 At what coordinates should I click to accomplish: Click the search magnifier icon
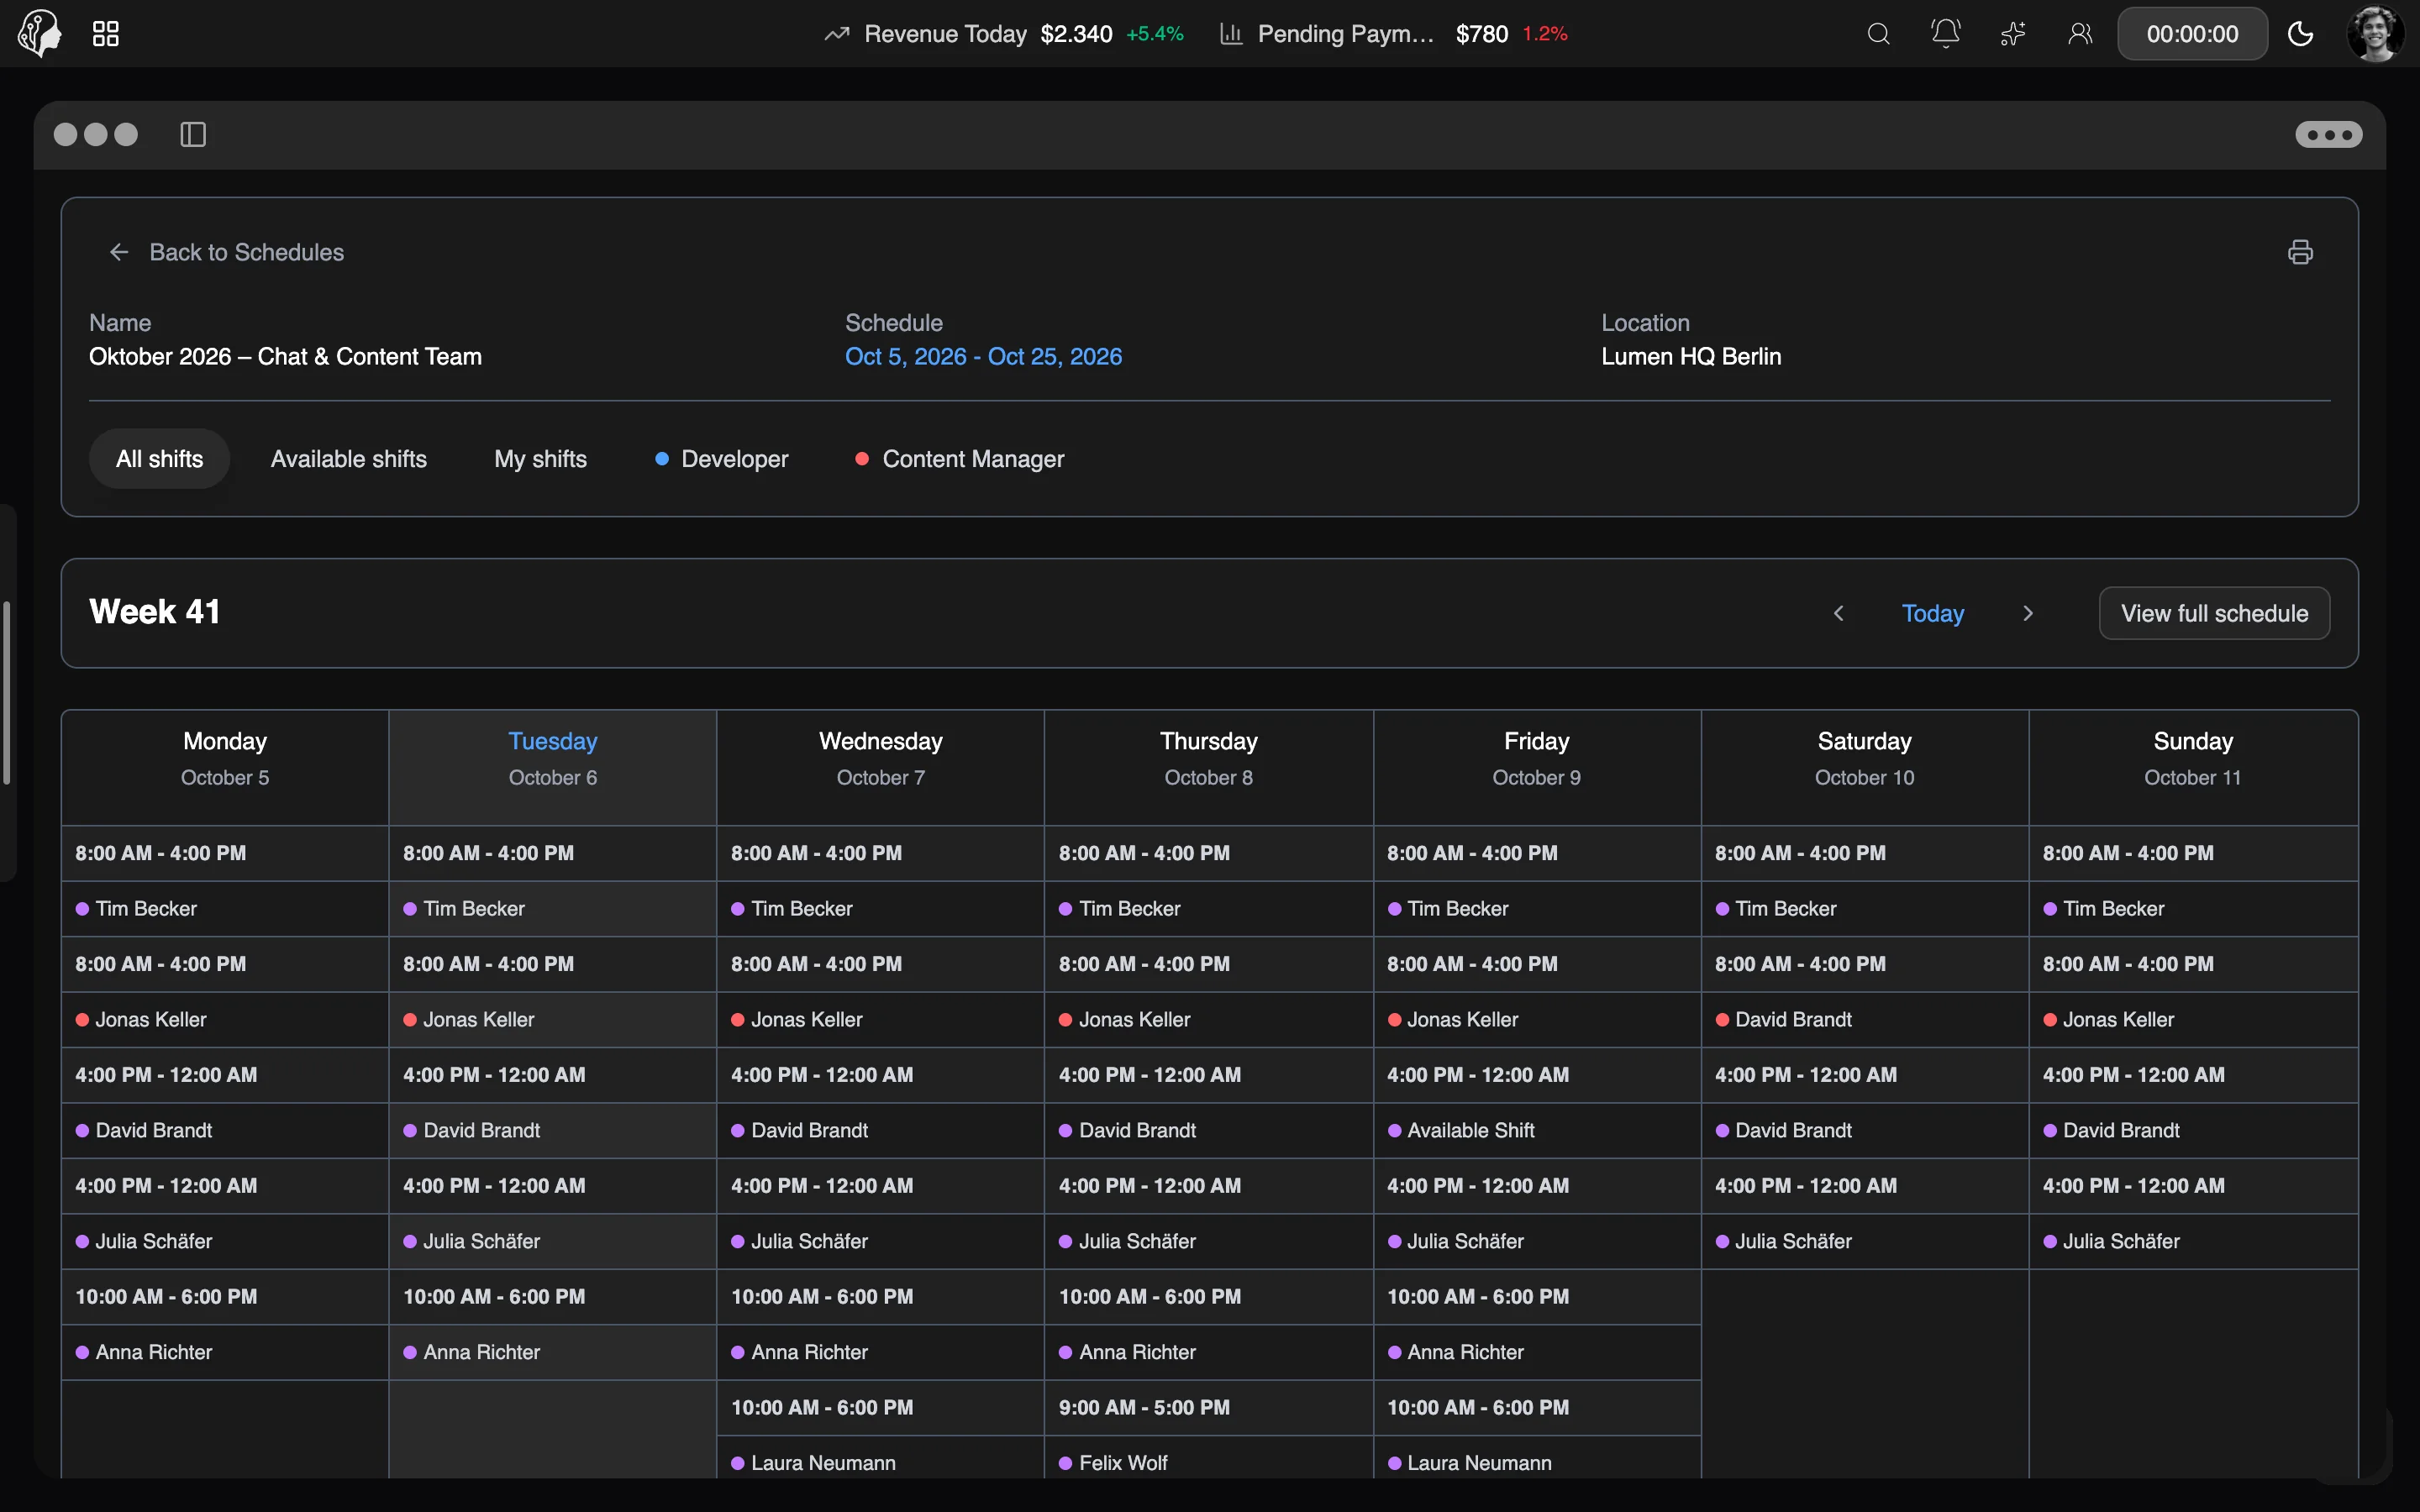coord(1879,34)
